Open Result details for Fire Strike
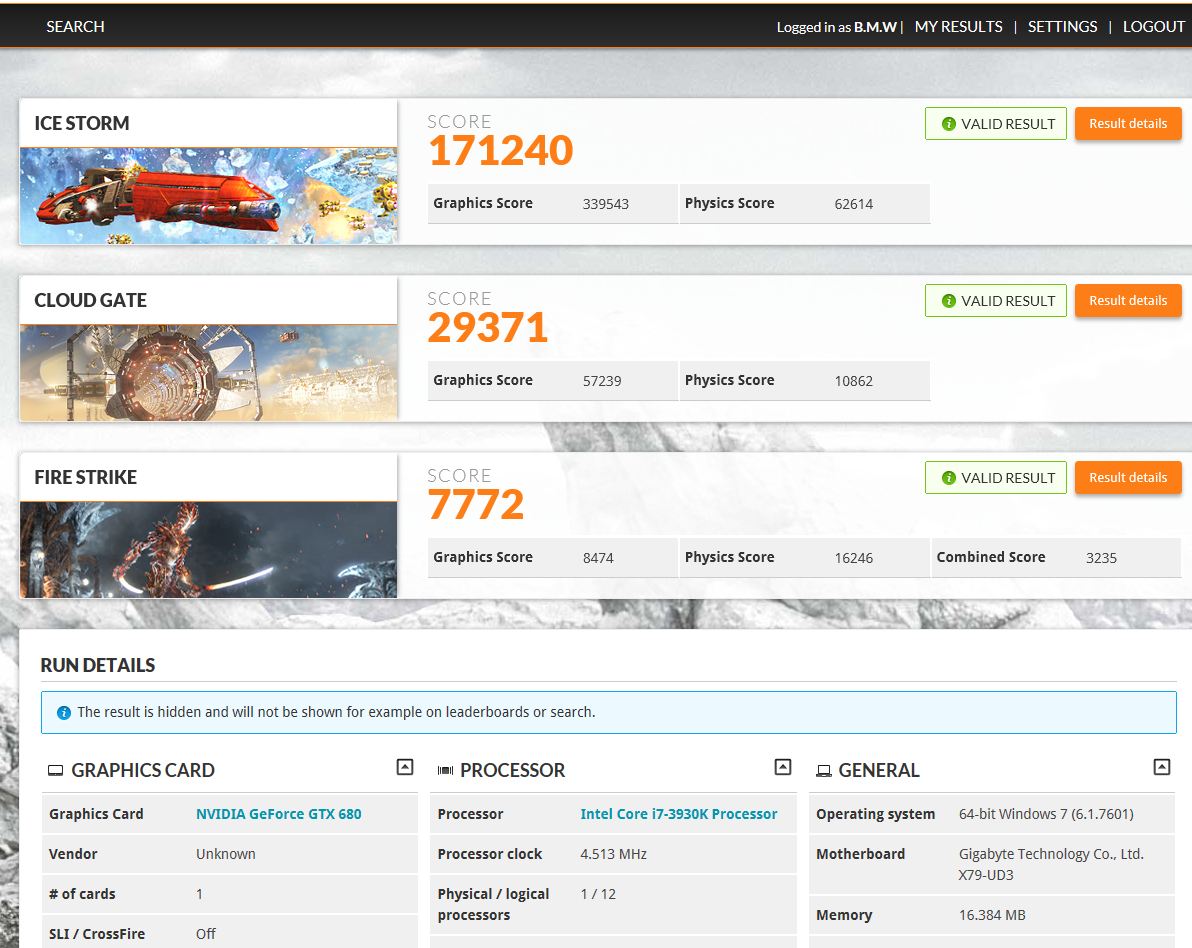This screenshot has height=948, width=1192. pyautogui.click(x=1128, y=477)
